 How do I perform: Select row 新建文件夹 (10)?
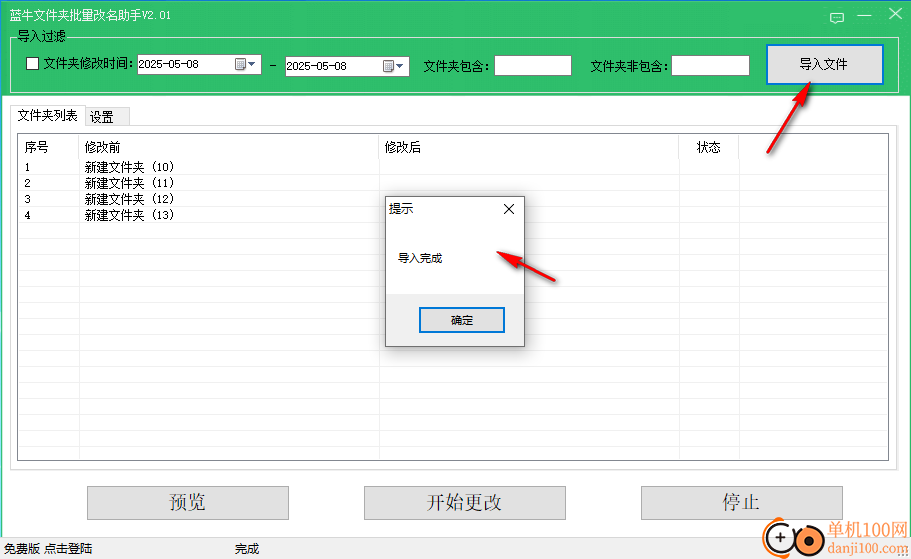tap(453, 167)
